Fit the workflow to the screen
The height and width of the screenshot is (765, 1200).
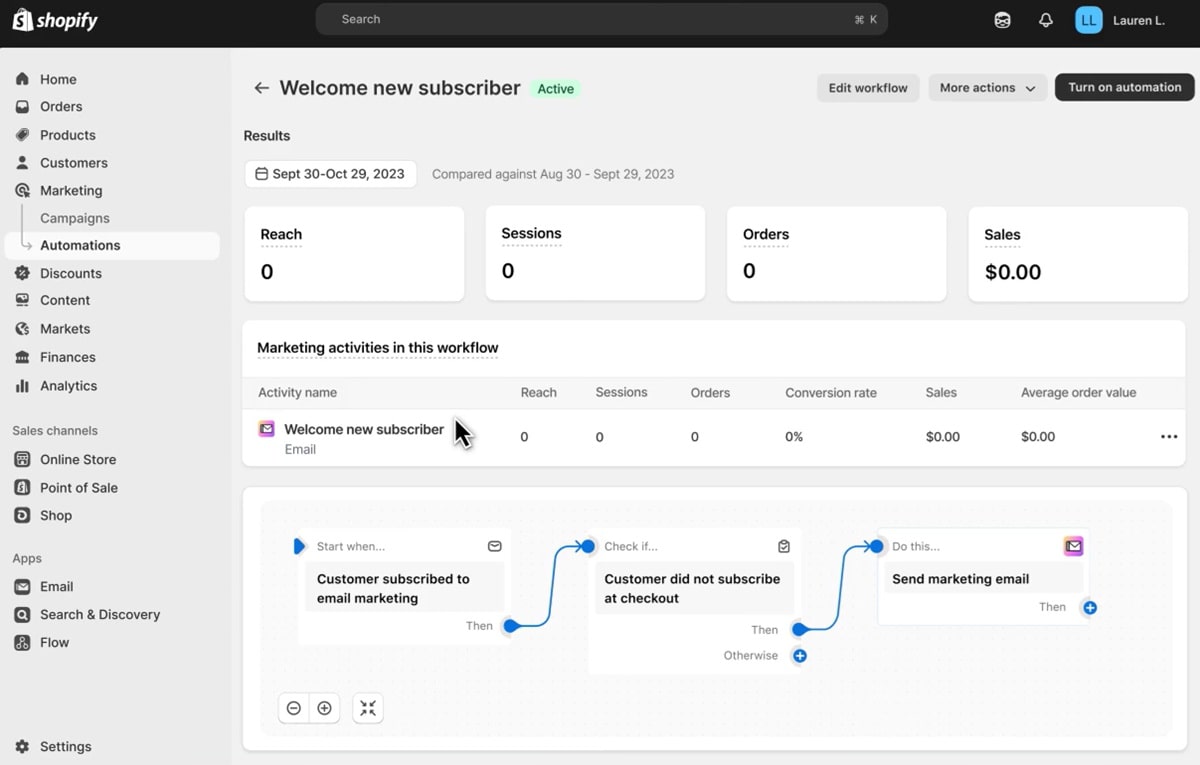click(x=367, y=708)
